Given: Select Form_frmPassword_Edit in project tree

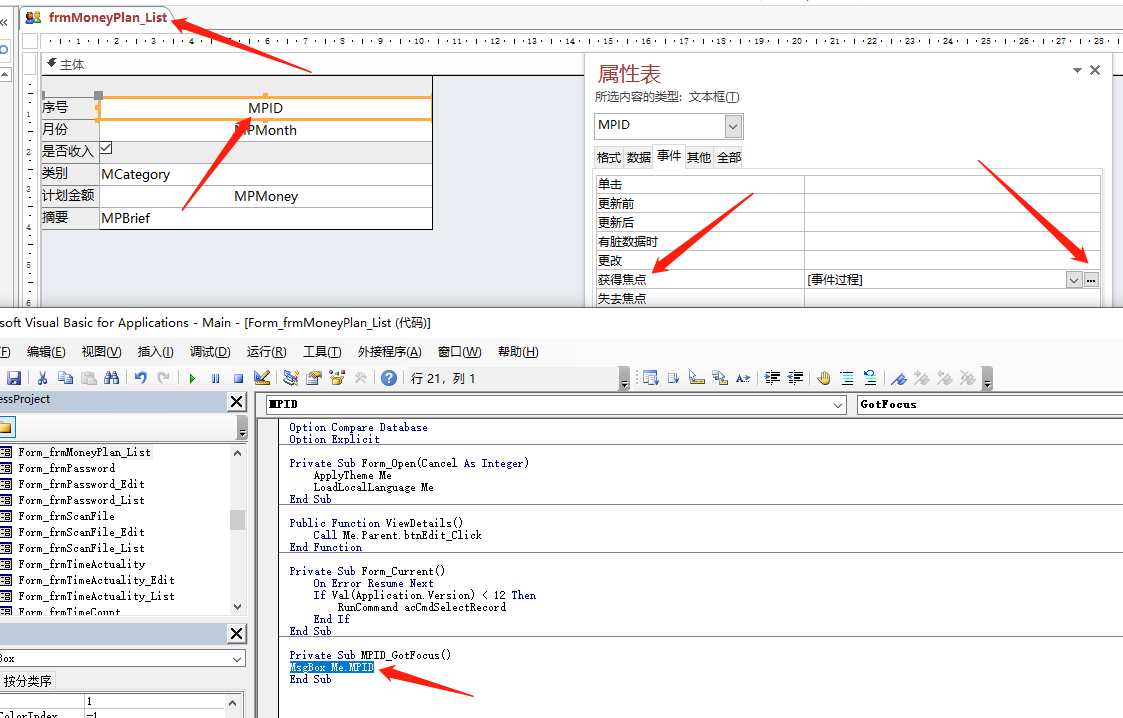Looking at the screenshot, I should coord(82,485).
